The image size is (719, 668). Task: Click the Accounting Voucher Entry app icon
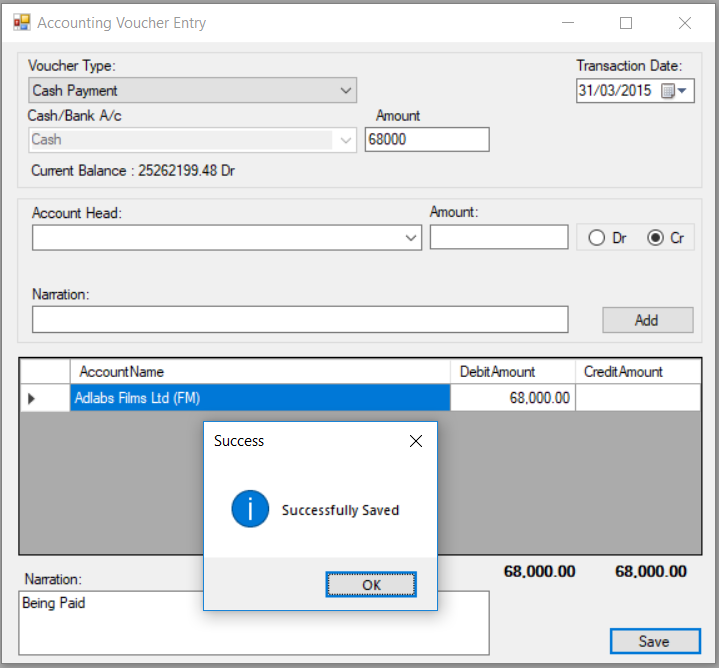[22, 22]
